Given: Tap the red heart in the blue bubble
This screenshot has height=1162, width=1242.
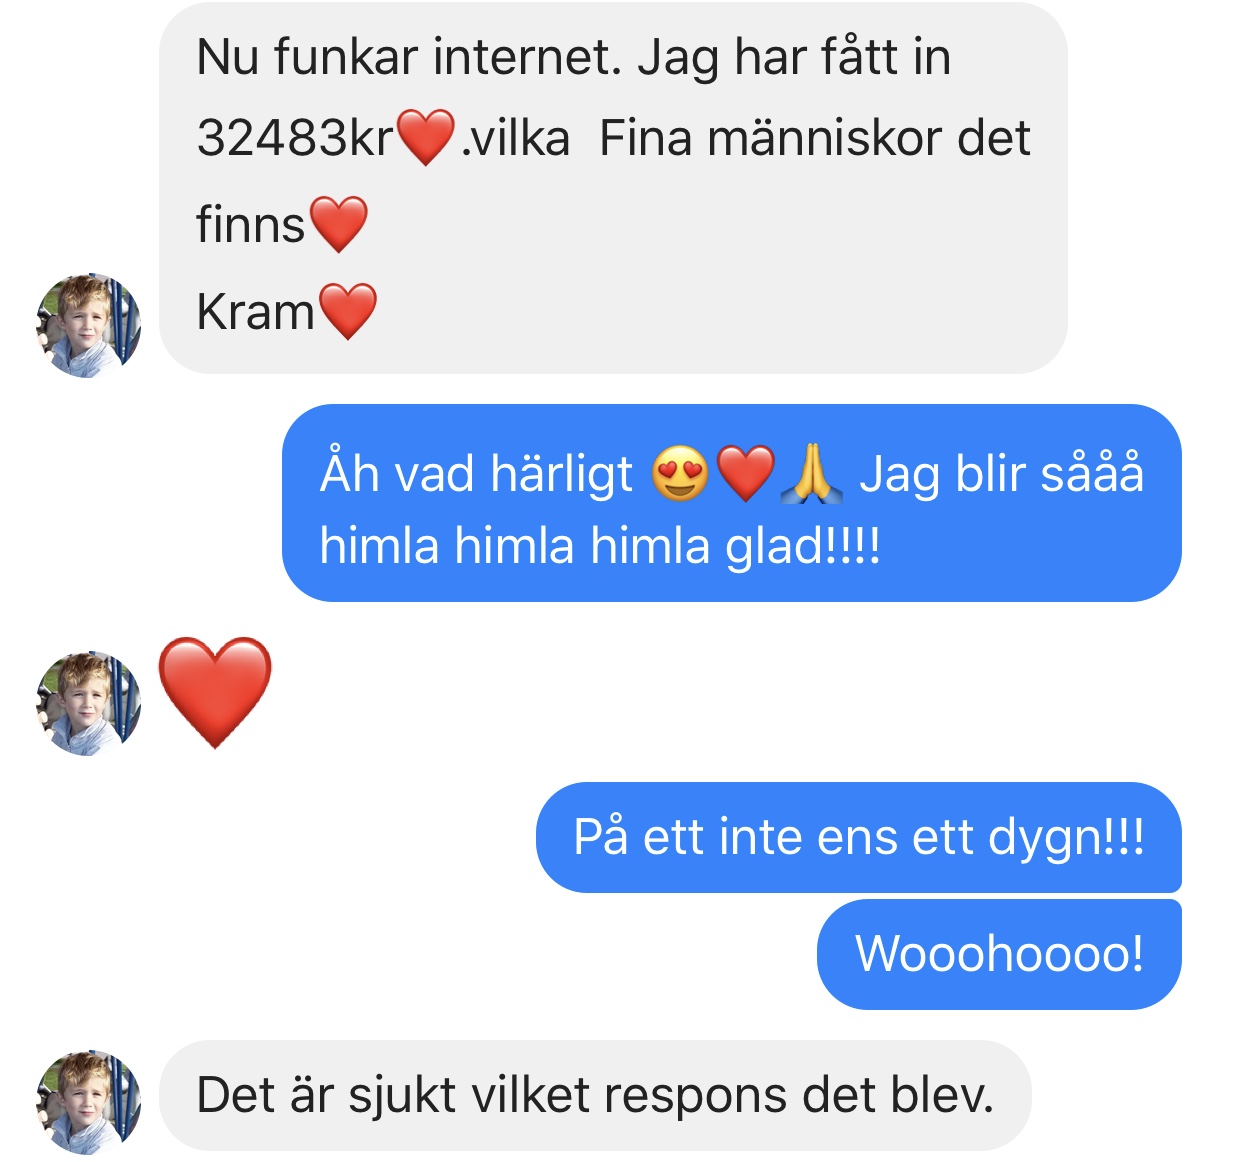Looking at the screenshot, I should (x=746, y=474).
